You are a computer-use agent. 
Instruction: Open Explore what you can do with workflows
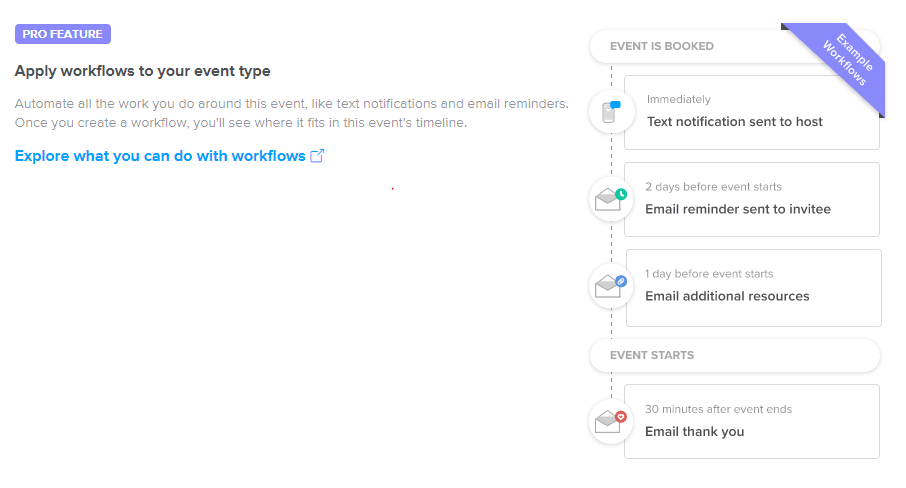click(x=160, y=156)
